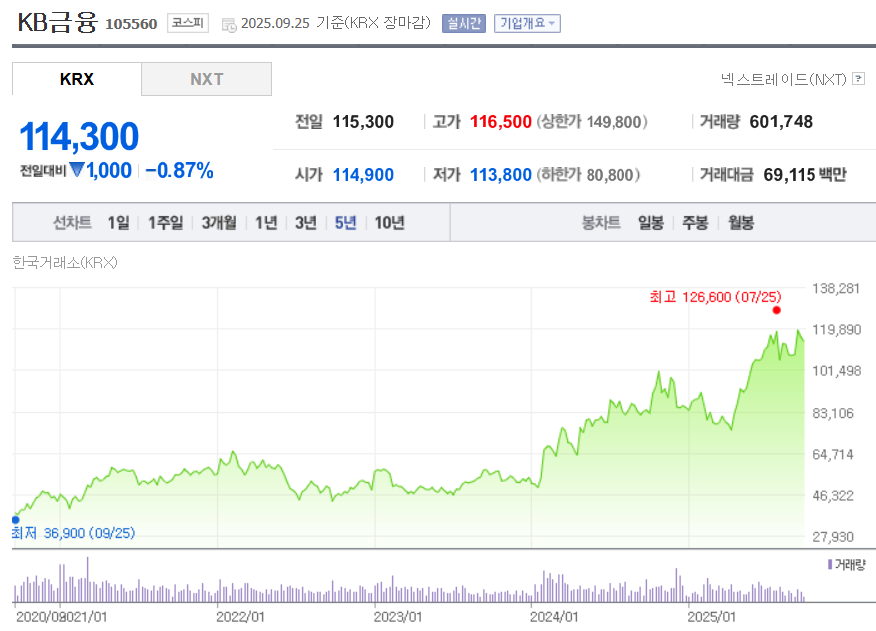Image resolution: width=876 pixels, height=631 pixels.
Task: Switch to the NXT tab
Action: (206, 79)
